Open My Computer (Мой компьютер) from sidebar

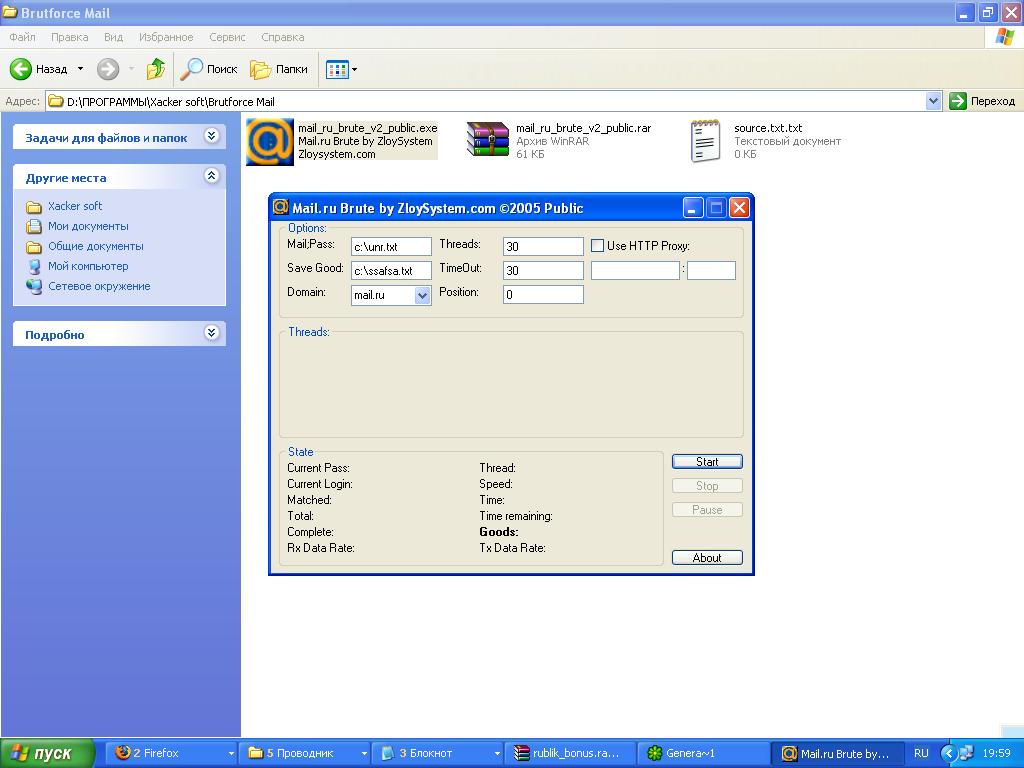(x=88, y=266)
